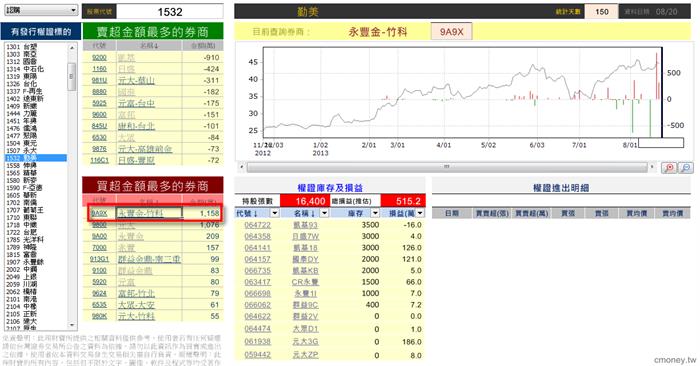
Task: Open seller broker link 日盛-豐原
Action: 136,160
